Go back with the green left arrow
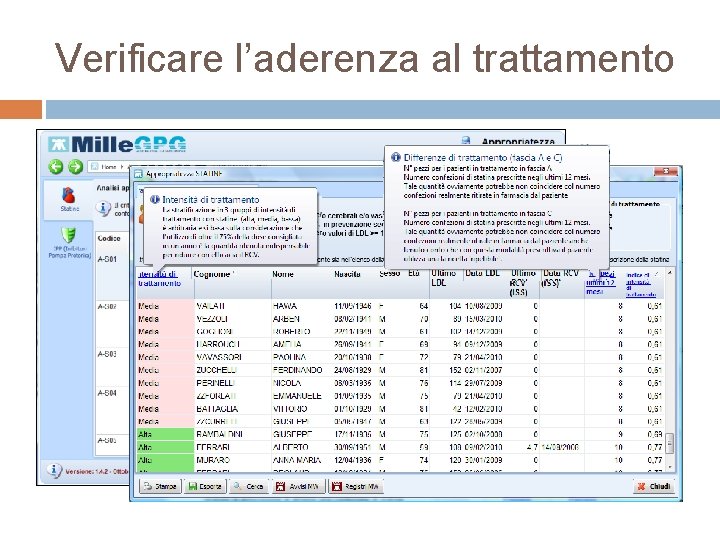The height and width of the screenshot is (540, 720). click(x=56, y=167)
